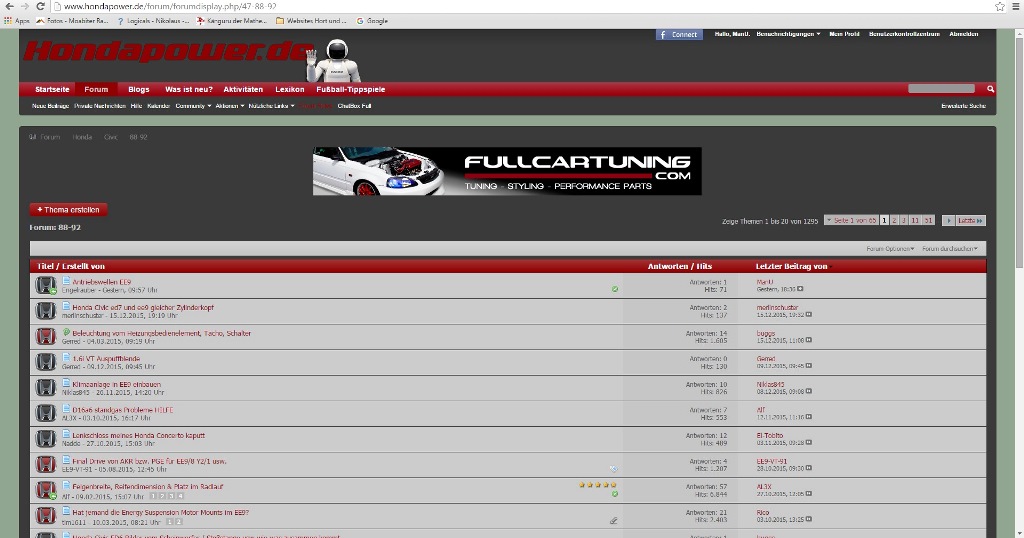Click the browser reload icon
Viewport: 1024px width, 538px height.
(41, 6)
